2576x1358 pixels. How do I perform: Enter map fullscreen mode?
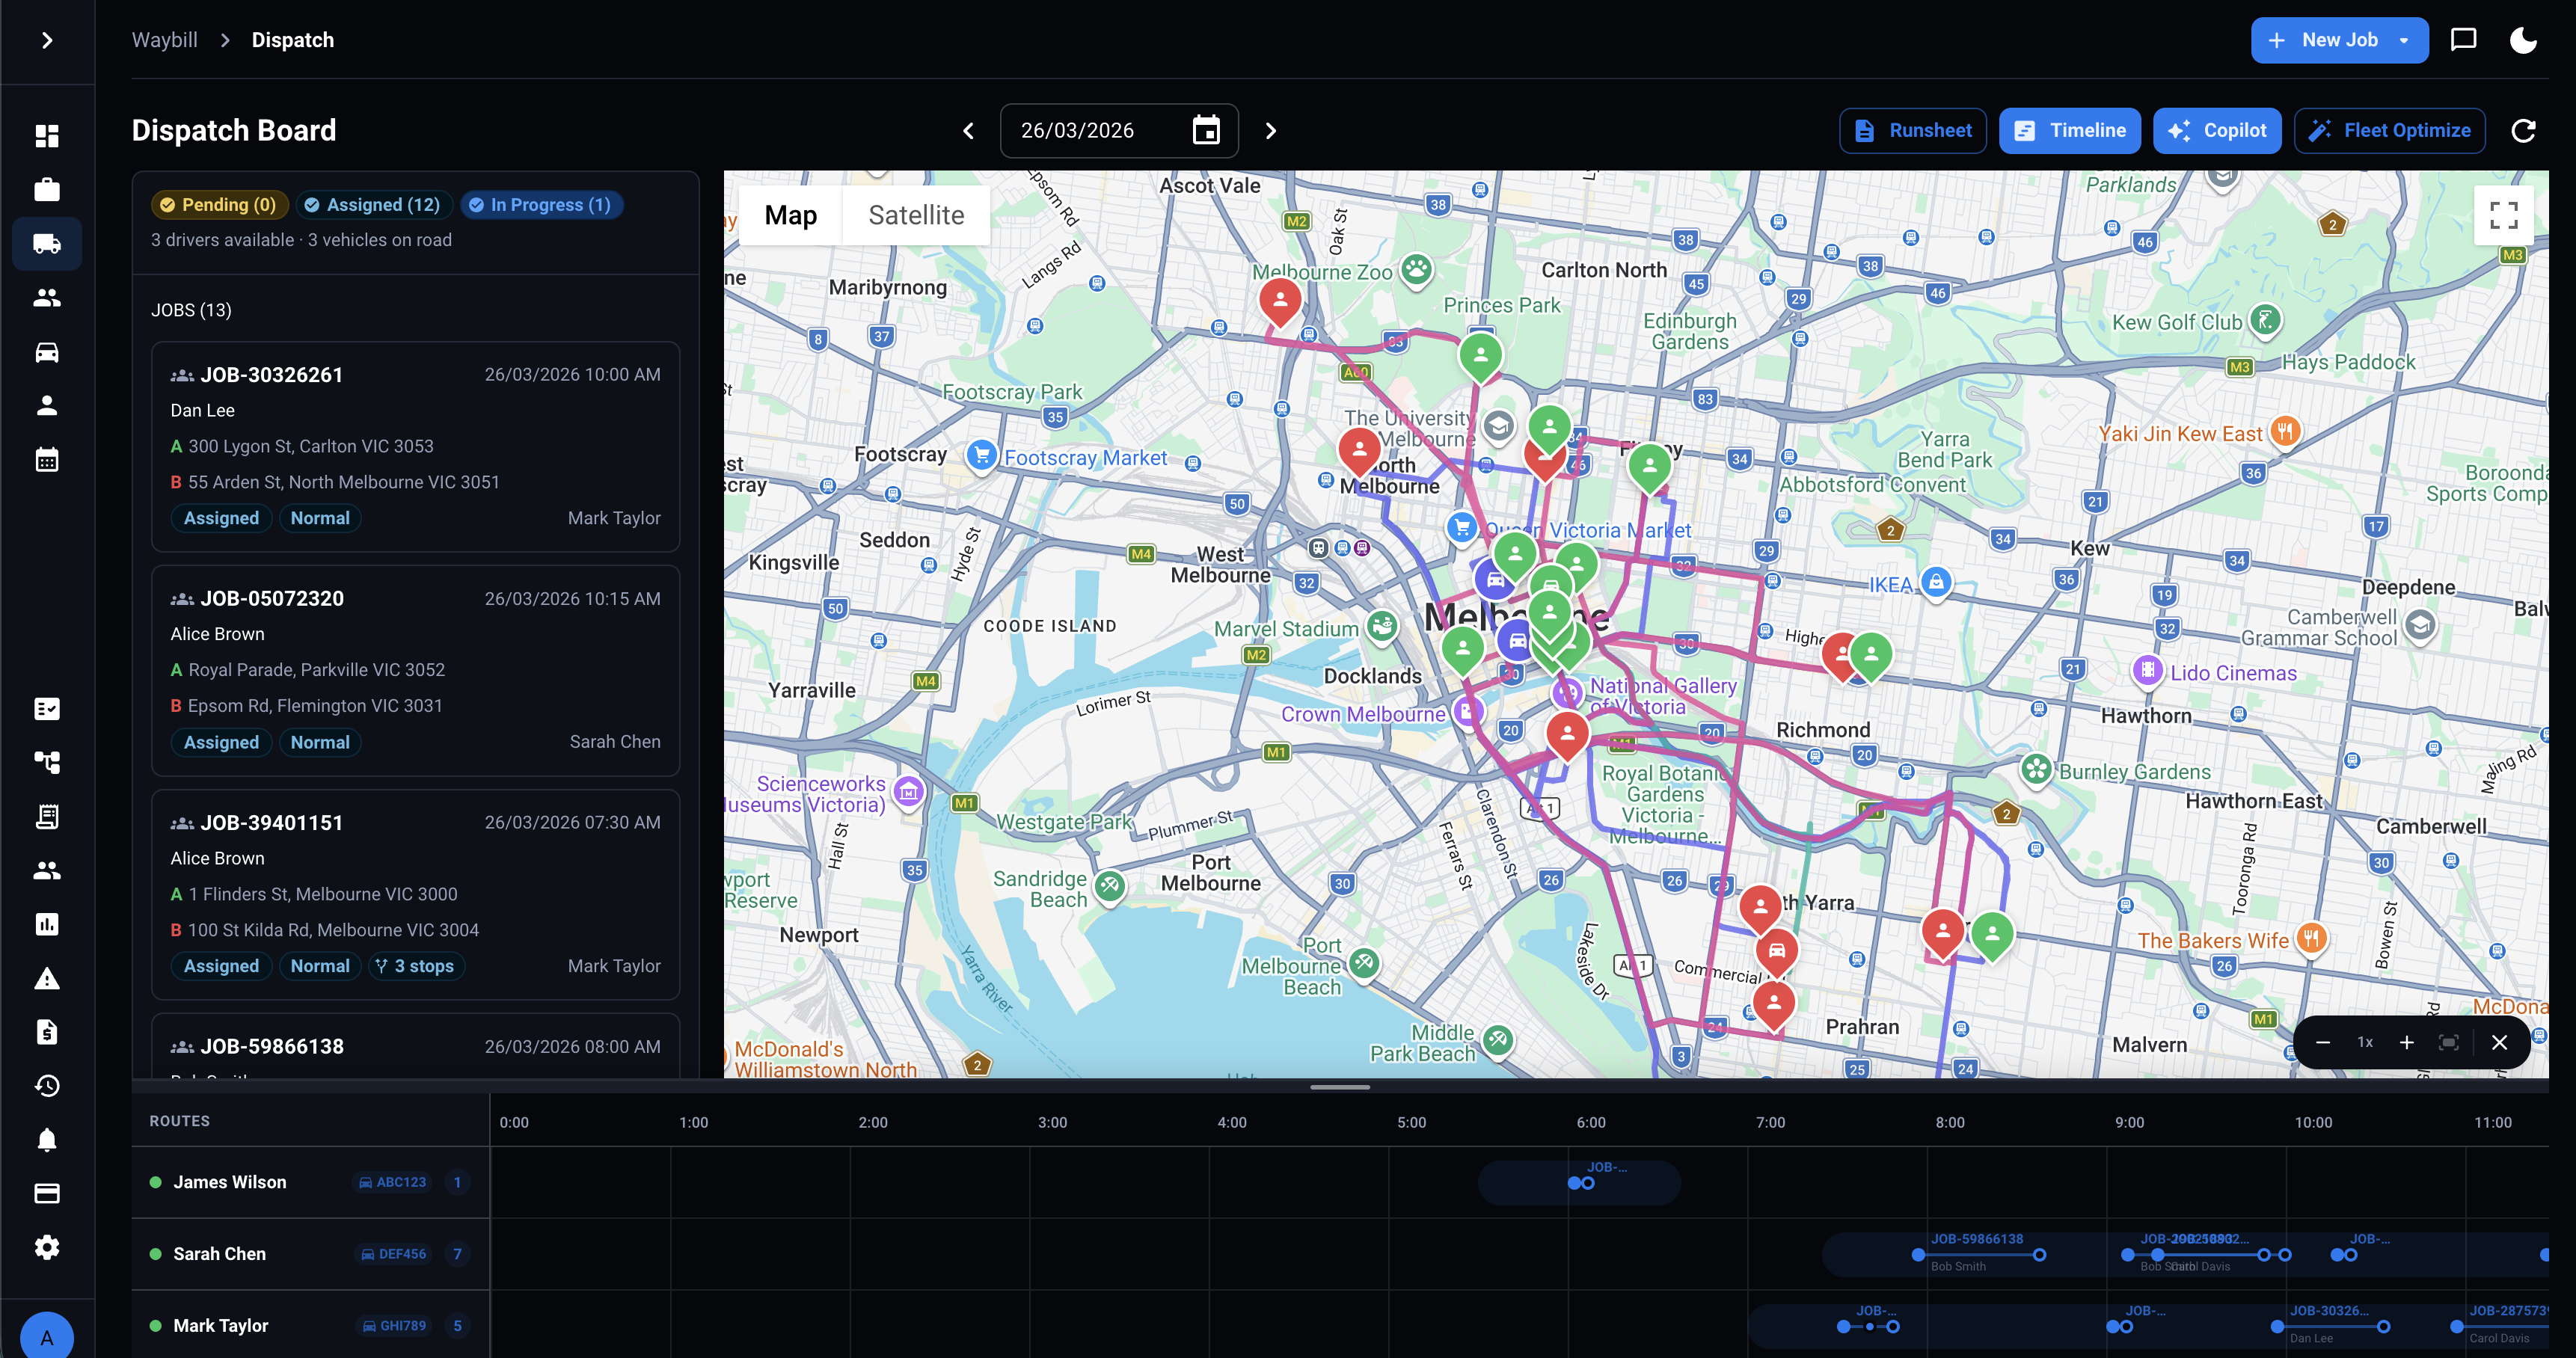pos(2503,215)
